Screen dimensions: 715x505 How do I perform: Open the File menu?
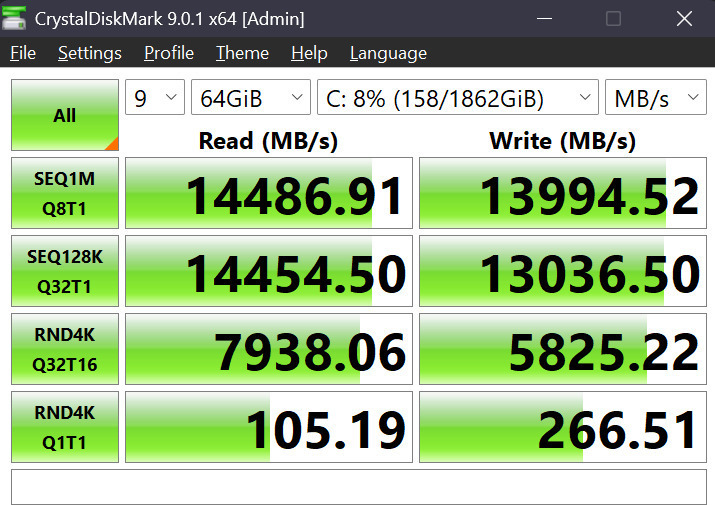click(x=22, y=53)
